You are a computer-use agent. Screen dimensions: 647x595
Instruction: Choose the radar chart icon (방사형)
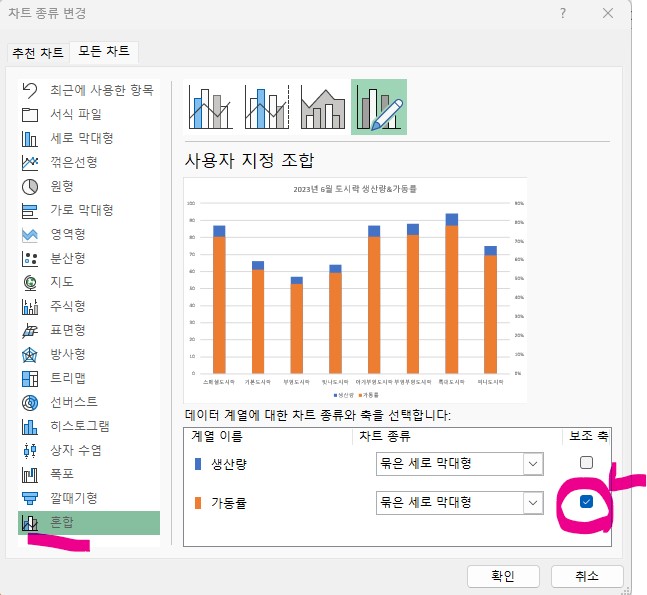[30, 354]
